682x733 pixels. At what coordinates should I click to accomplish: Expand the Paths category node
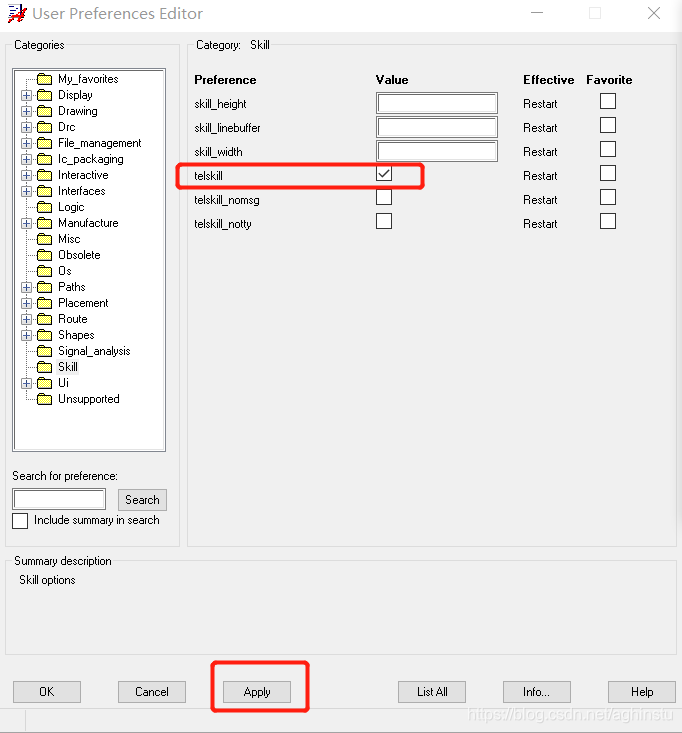[27, 287]
